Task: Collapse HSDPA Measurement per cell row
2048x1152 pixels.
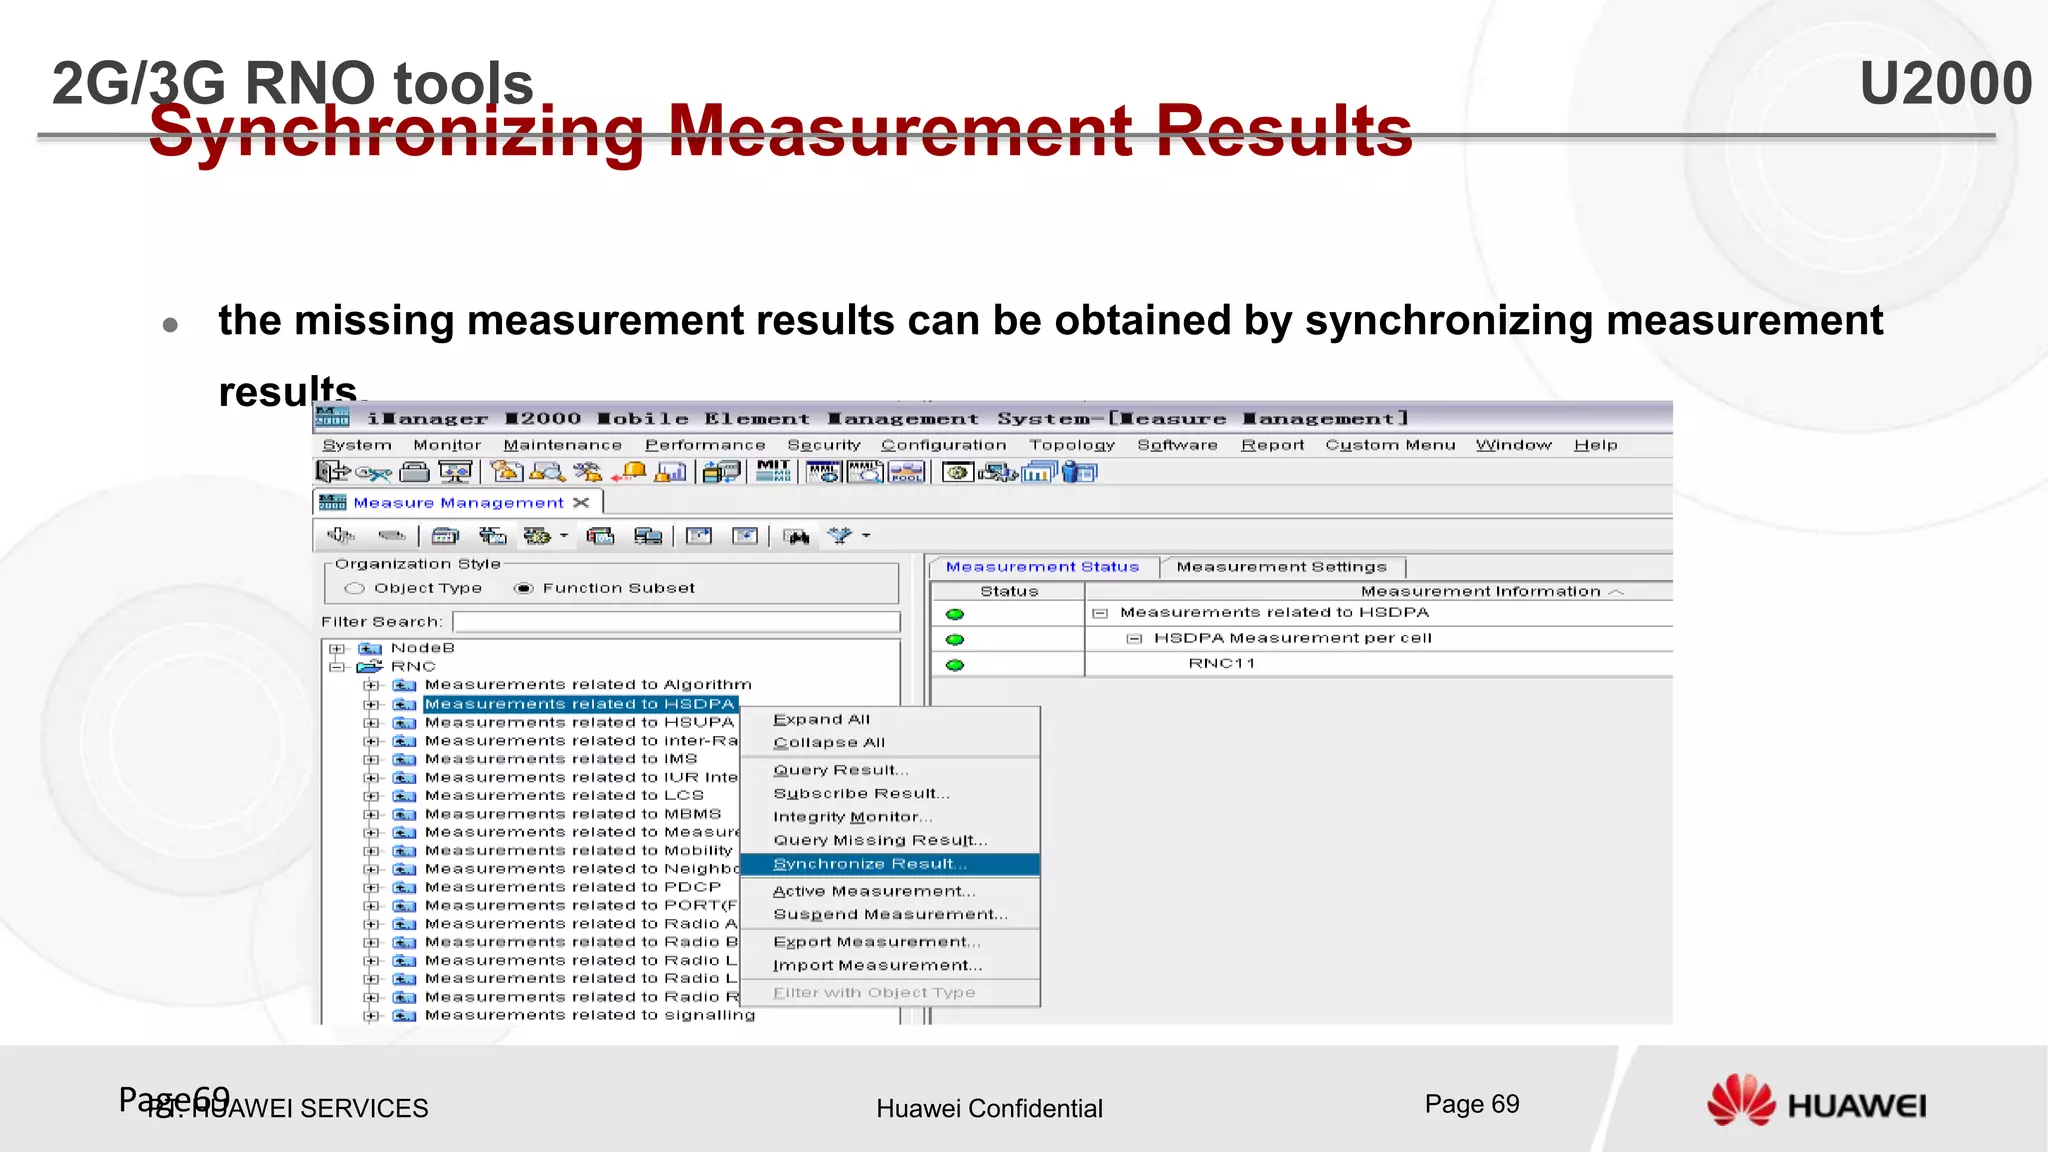Action: pyautogui.click(x=1134, y=638)
